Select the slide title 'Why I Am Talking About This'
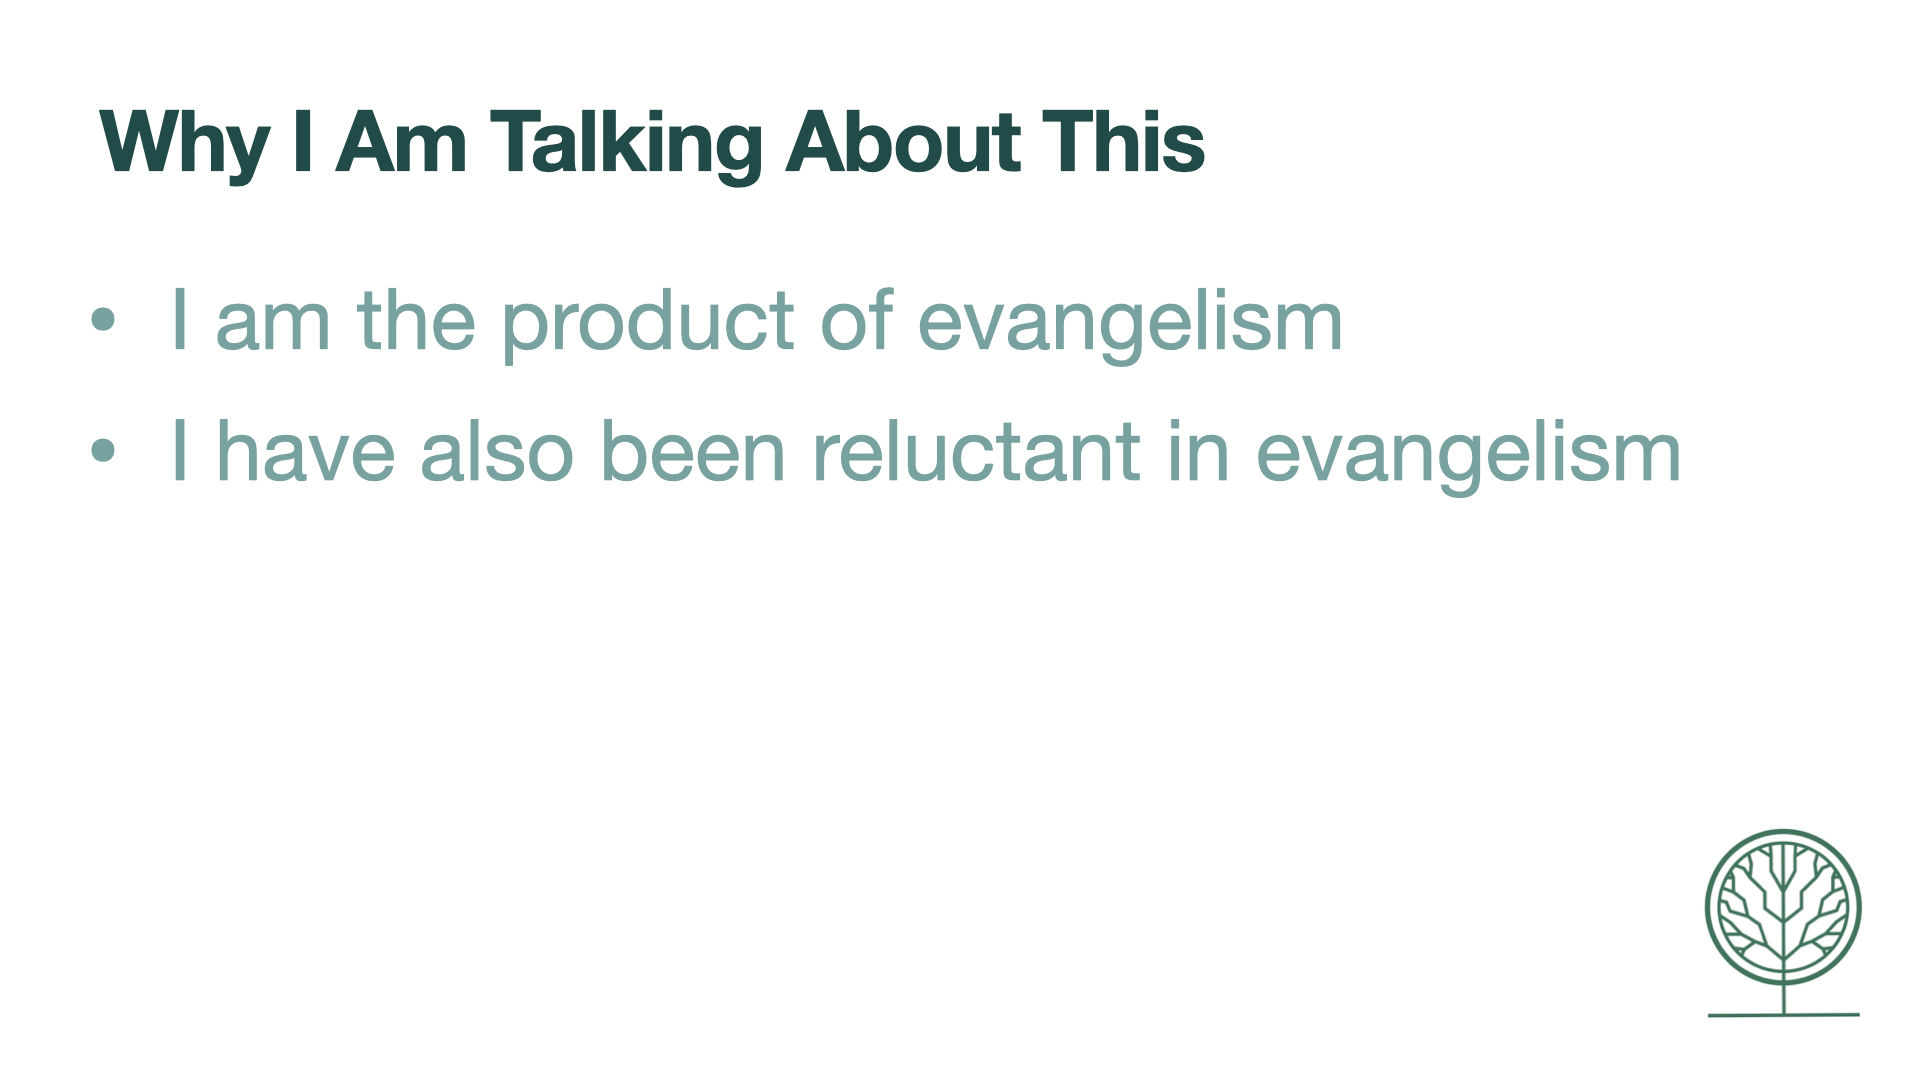1920x1080 pixels. 652,143
